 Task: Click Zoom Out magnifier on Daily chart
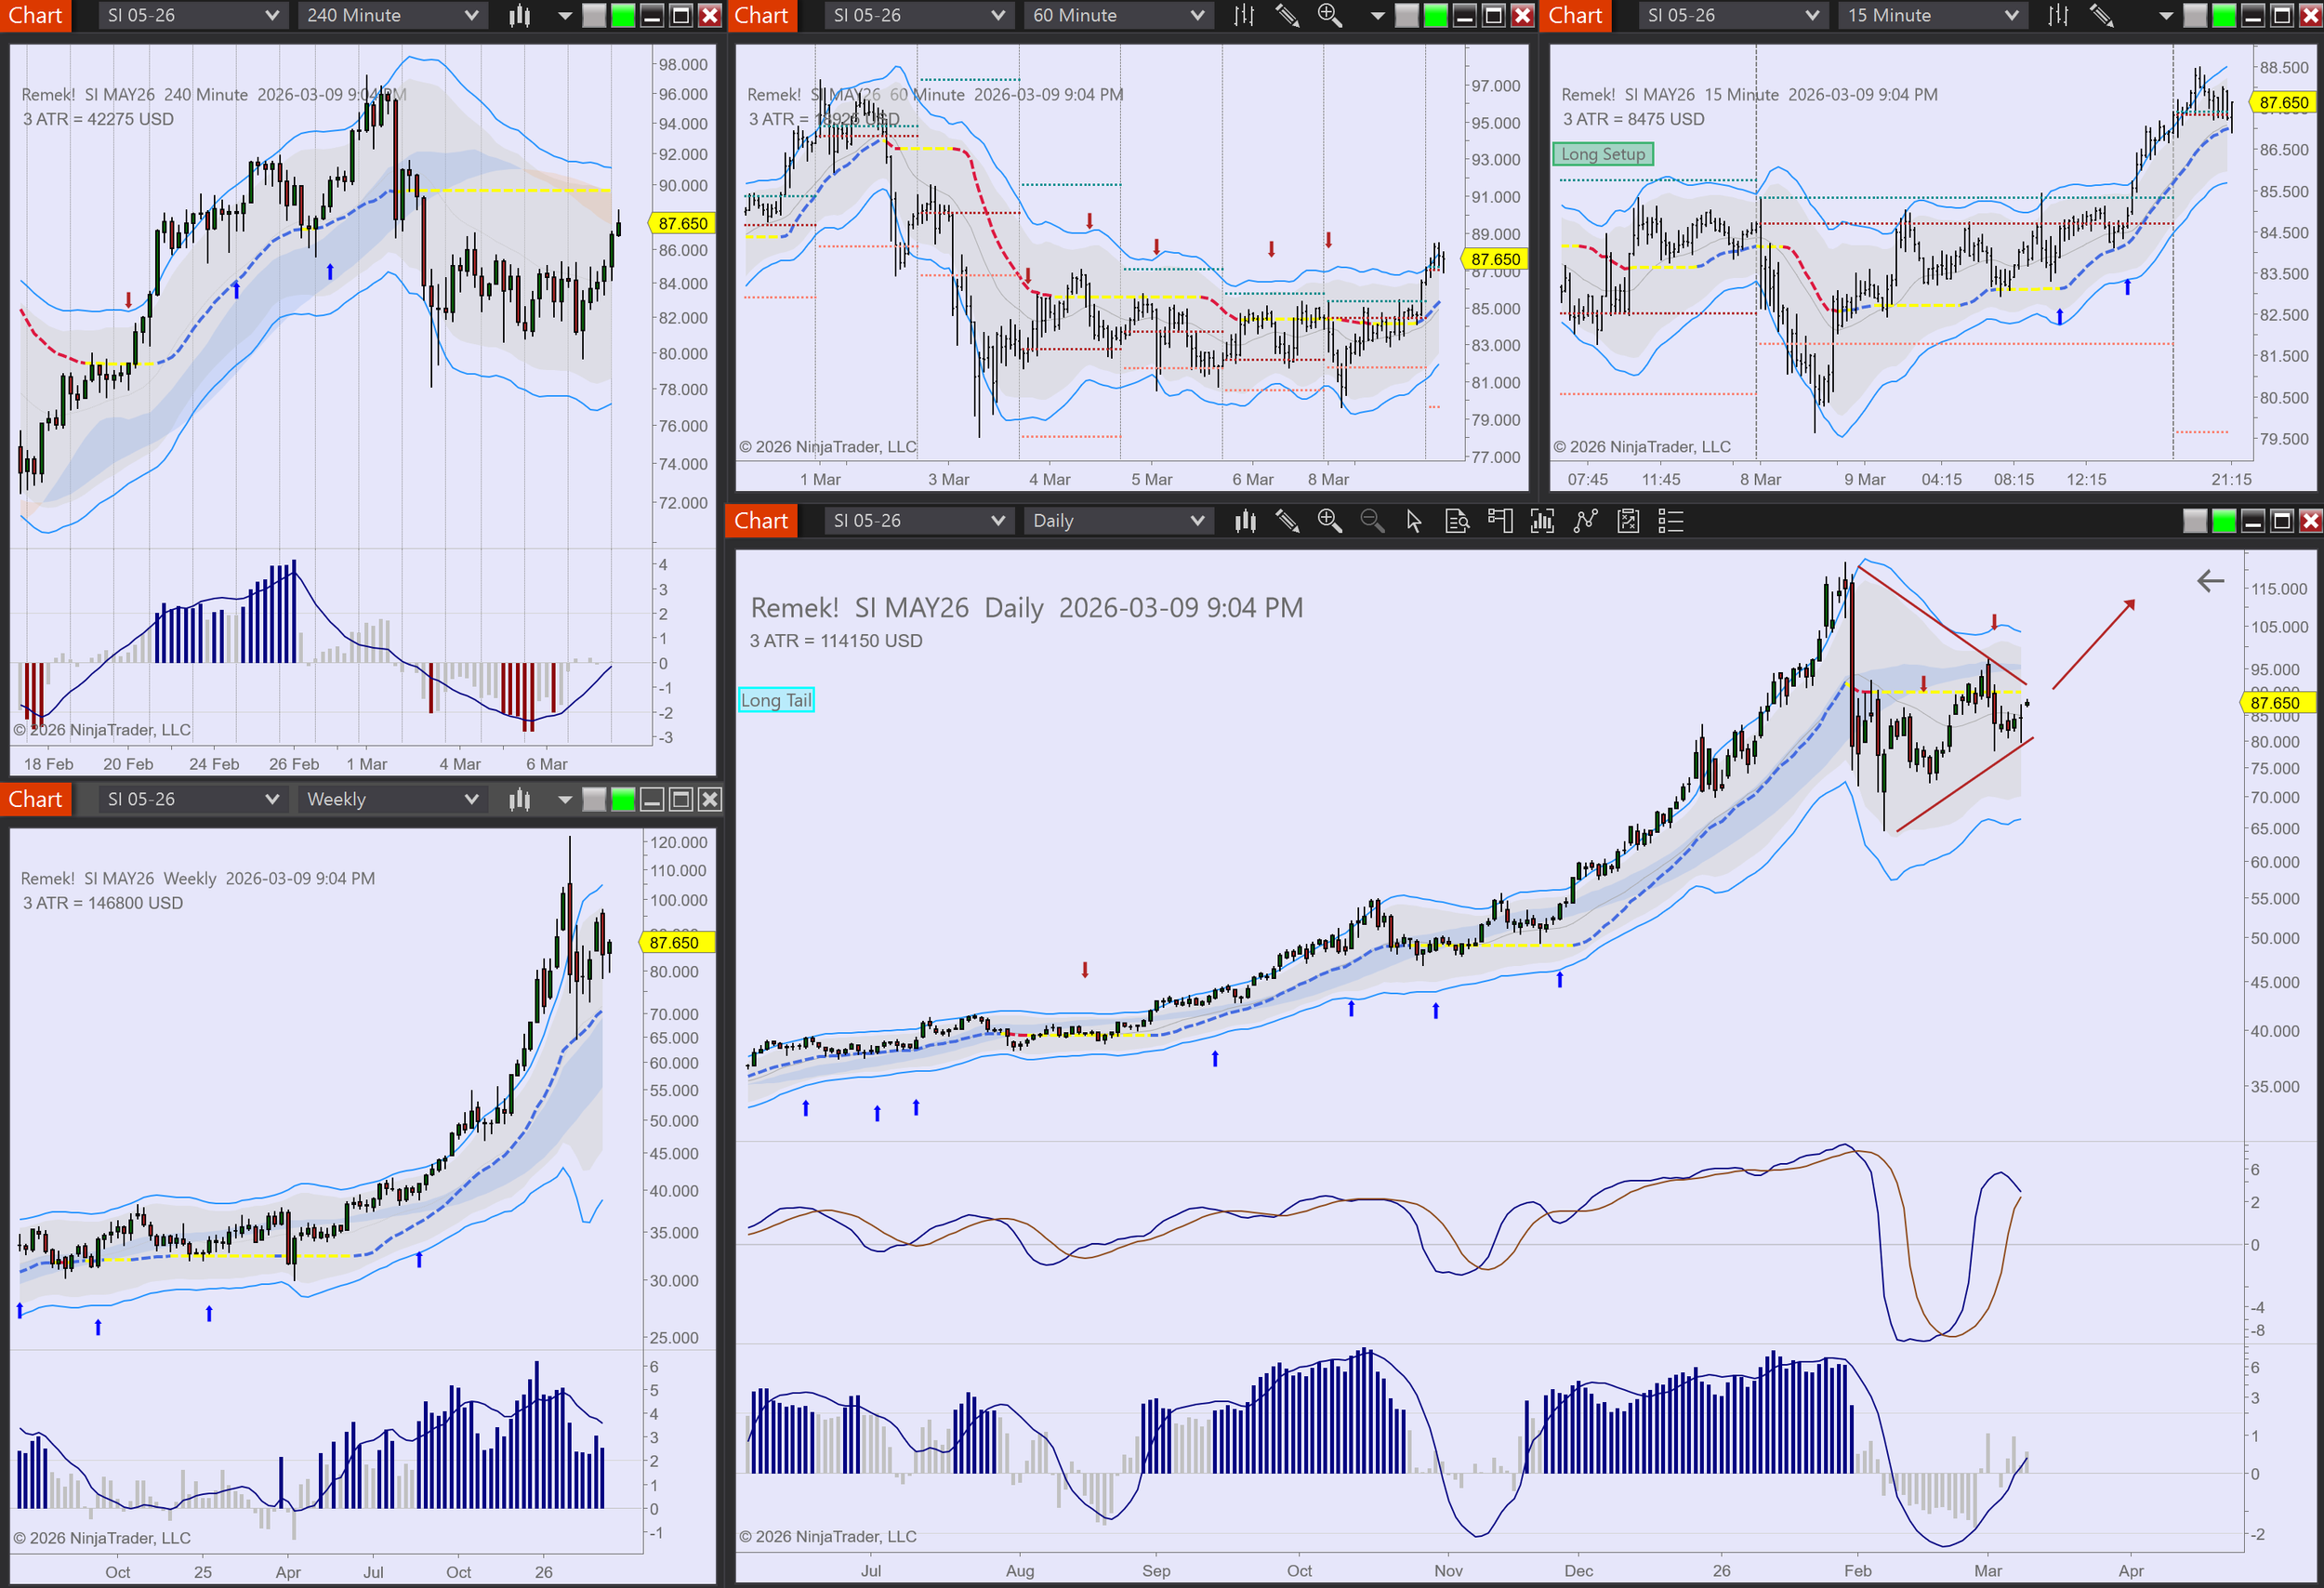pos(1372,521)
